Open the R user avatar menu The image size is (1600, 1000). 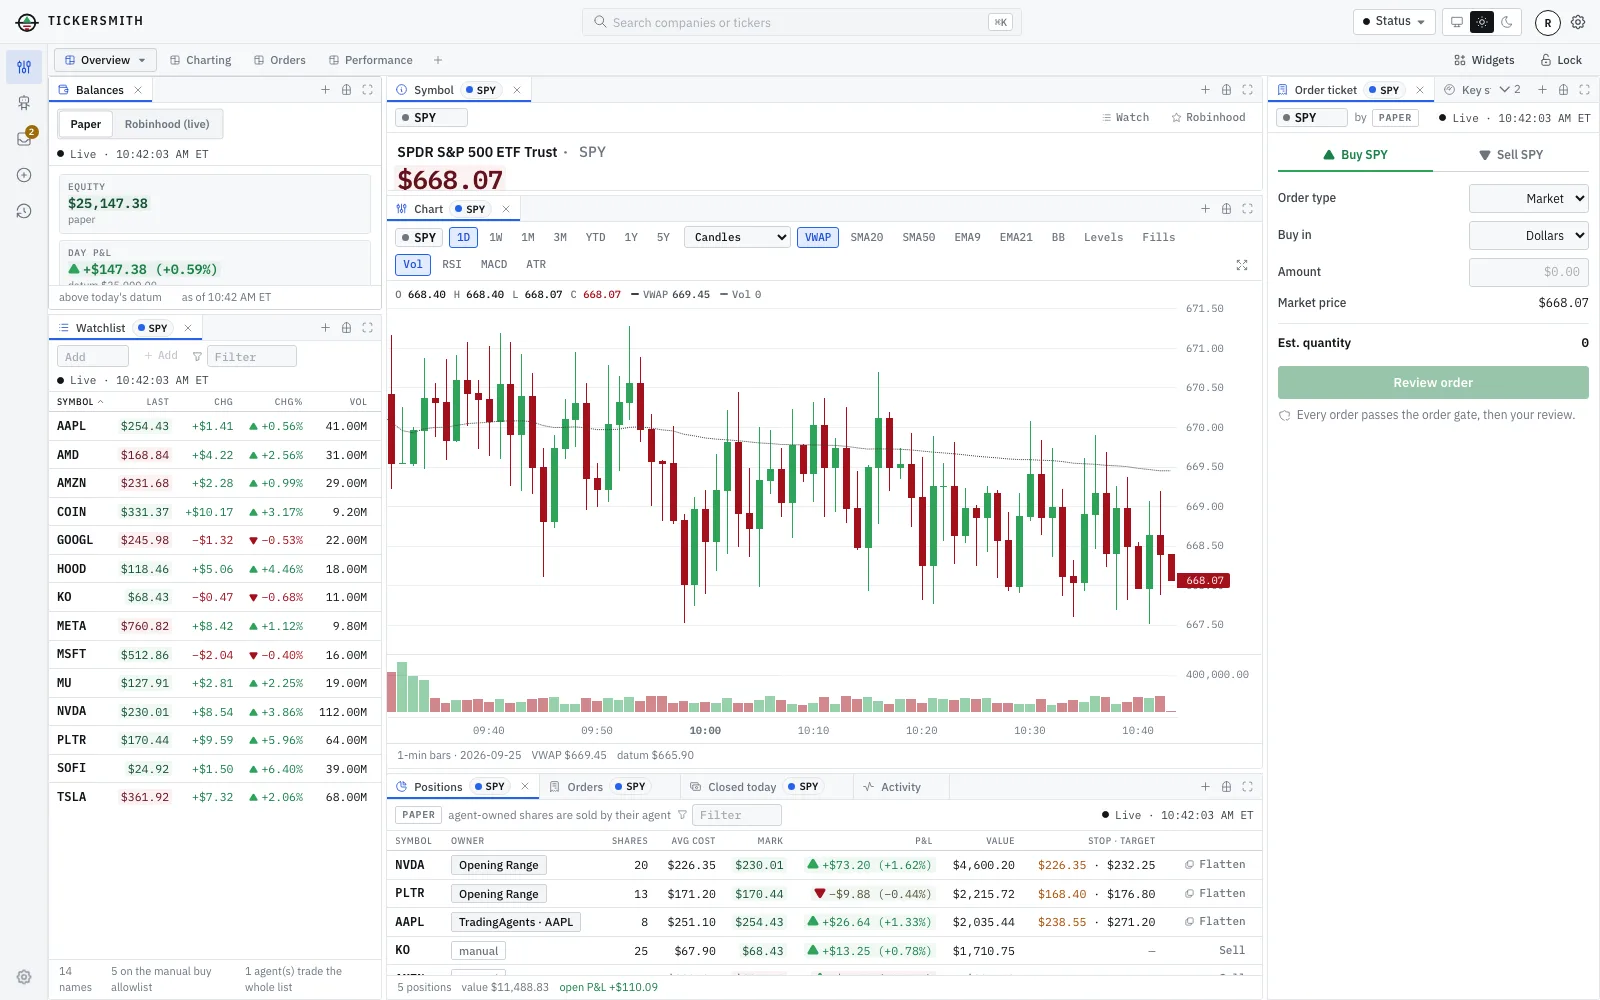tap(1547, 22)
